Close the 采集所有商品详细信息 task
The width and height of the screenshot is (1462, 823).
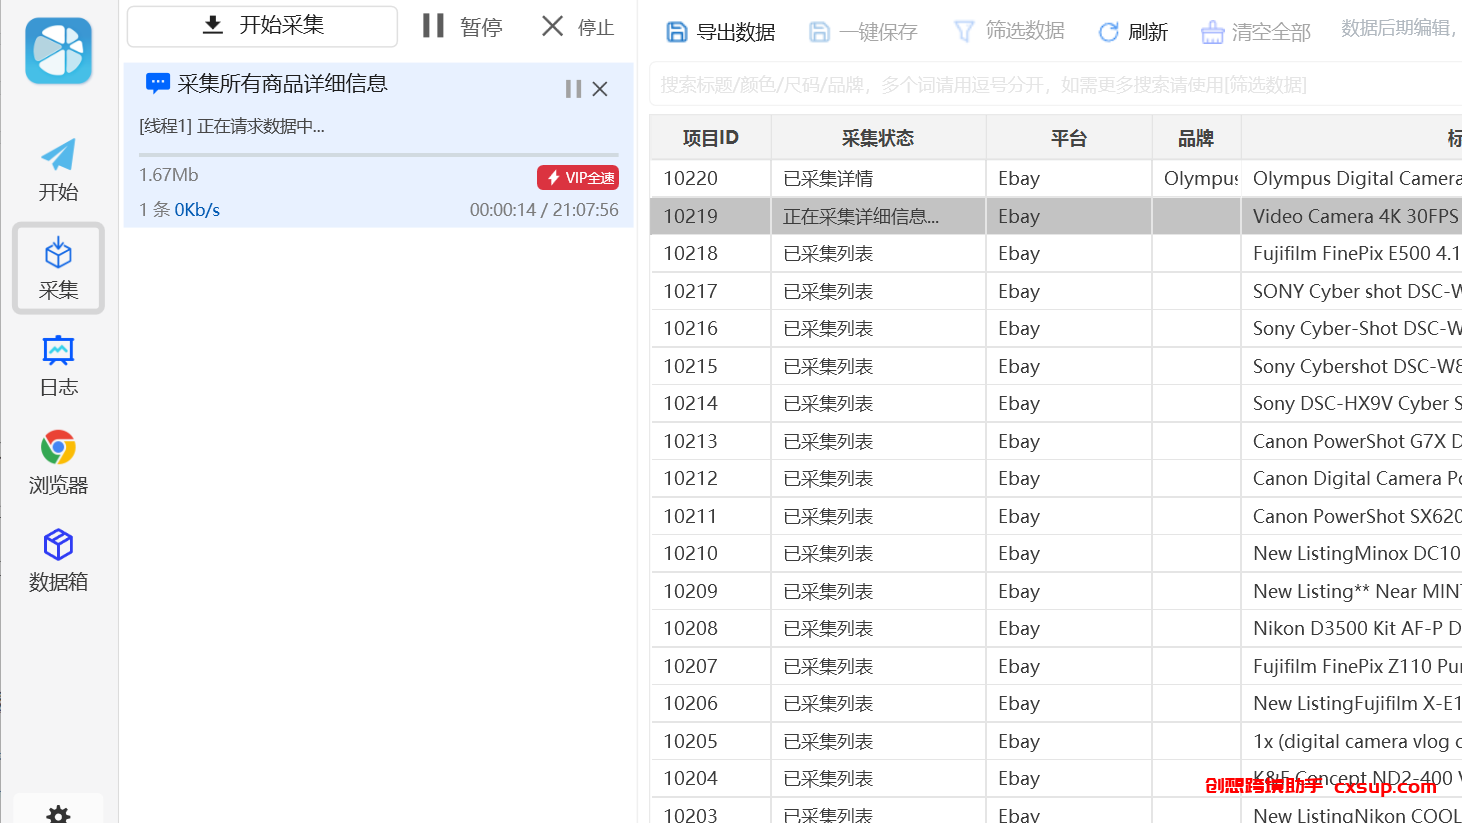click(600, 89)
